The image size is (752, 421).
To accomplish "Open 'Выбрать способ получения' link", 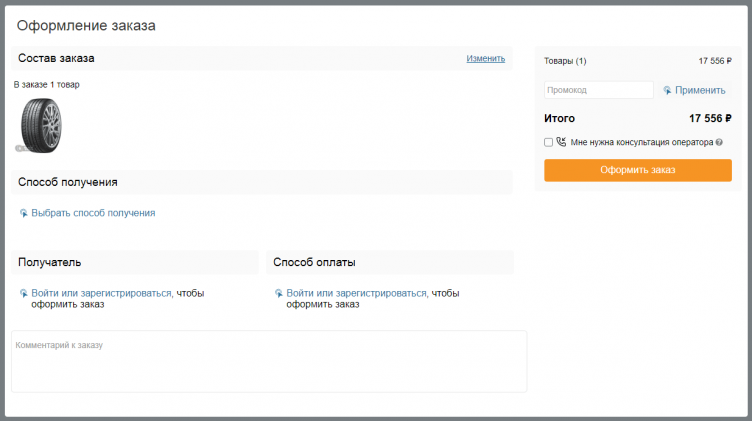I will click(x=93, y=213).
